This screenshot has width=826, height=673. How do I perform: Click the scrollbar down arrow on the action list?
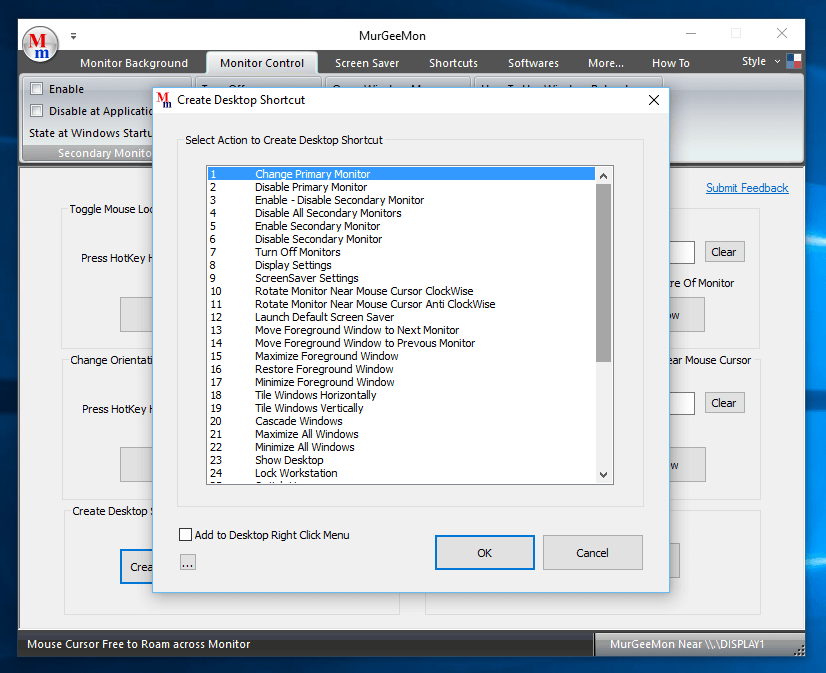coord(604,477)
